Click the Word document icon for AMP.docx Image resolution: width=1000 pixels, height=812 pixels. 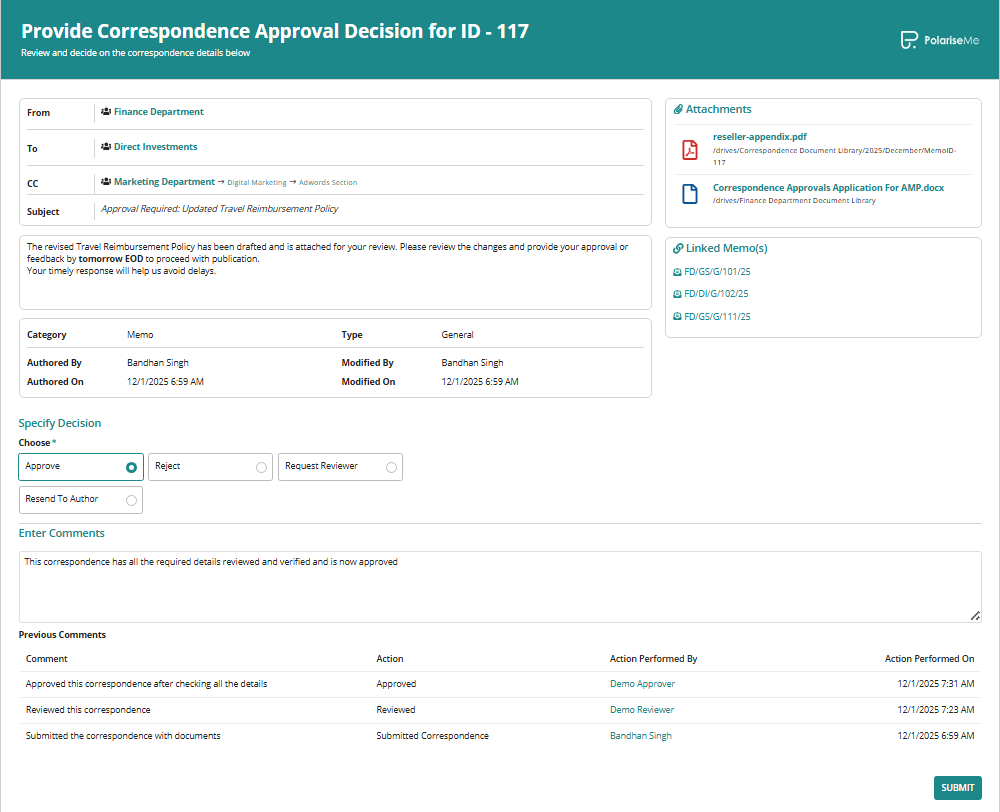tap(689, 194)
